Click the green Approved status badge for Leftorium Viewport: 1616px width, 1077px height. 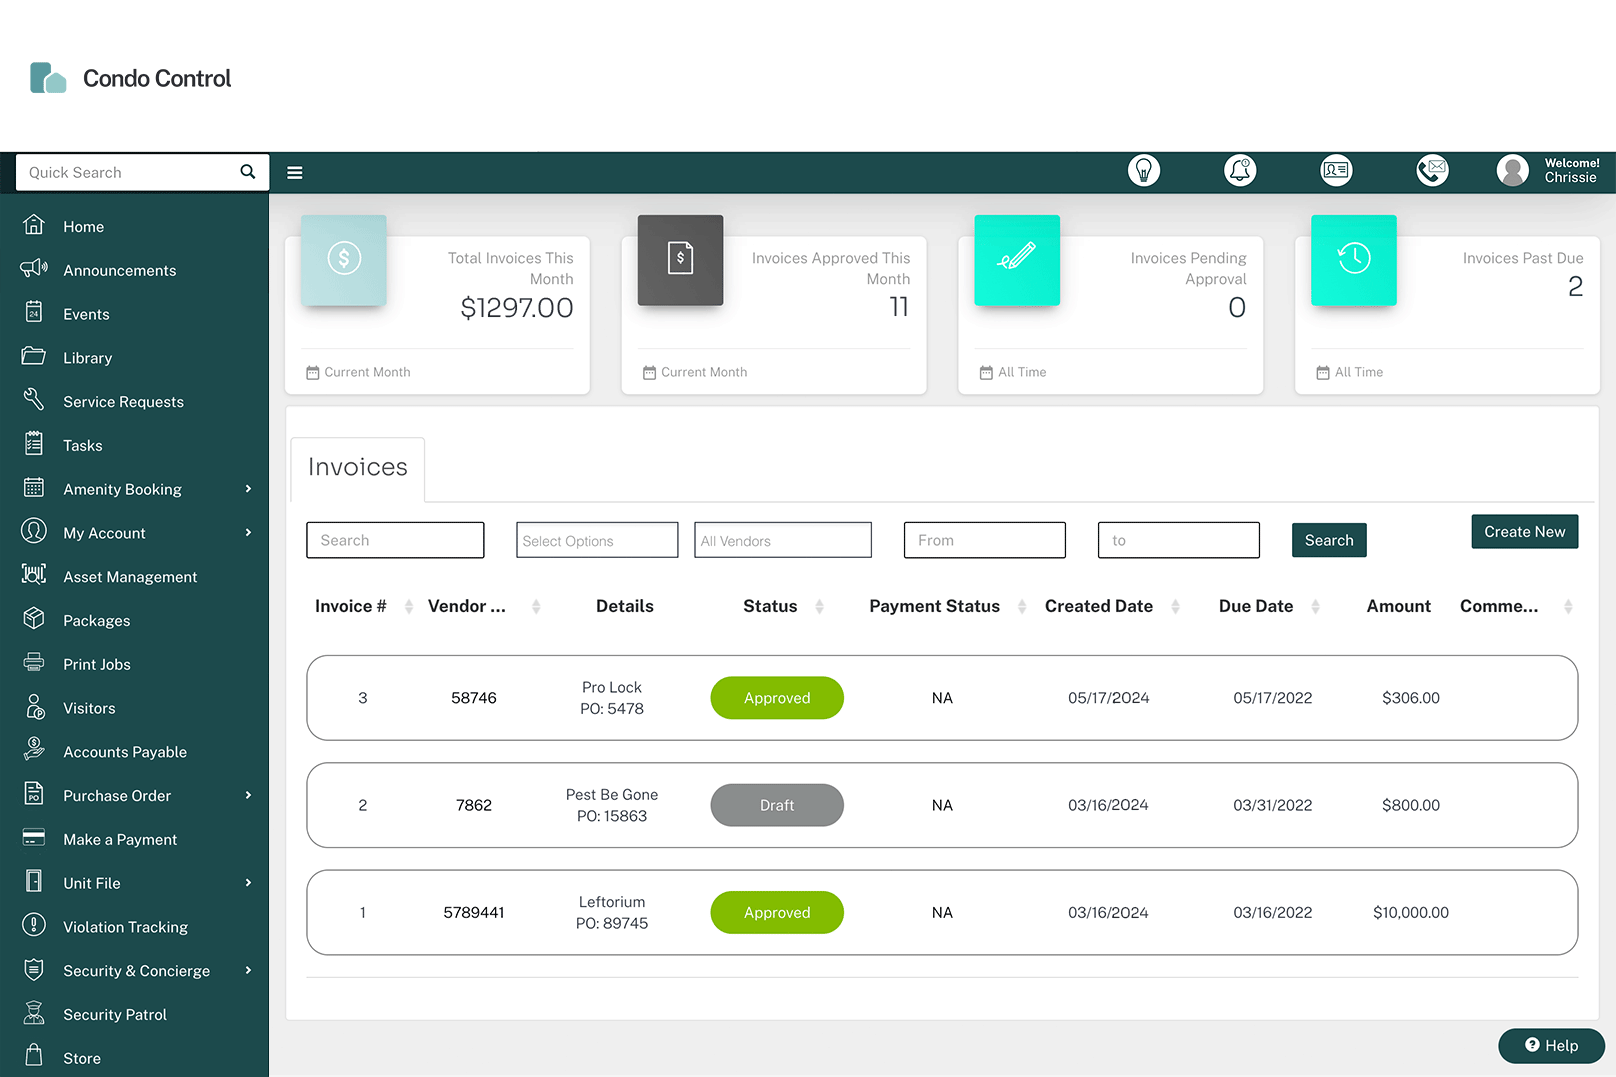click(777, 912)
